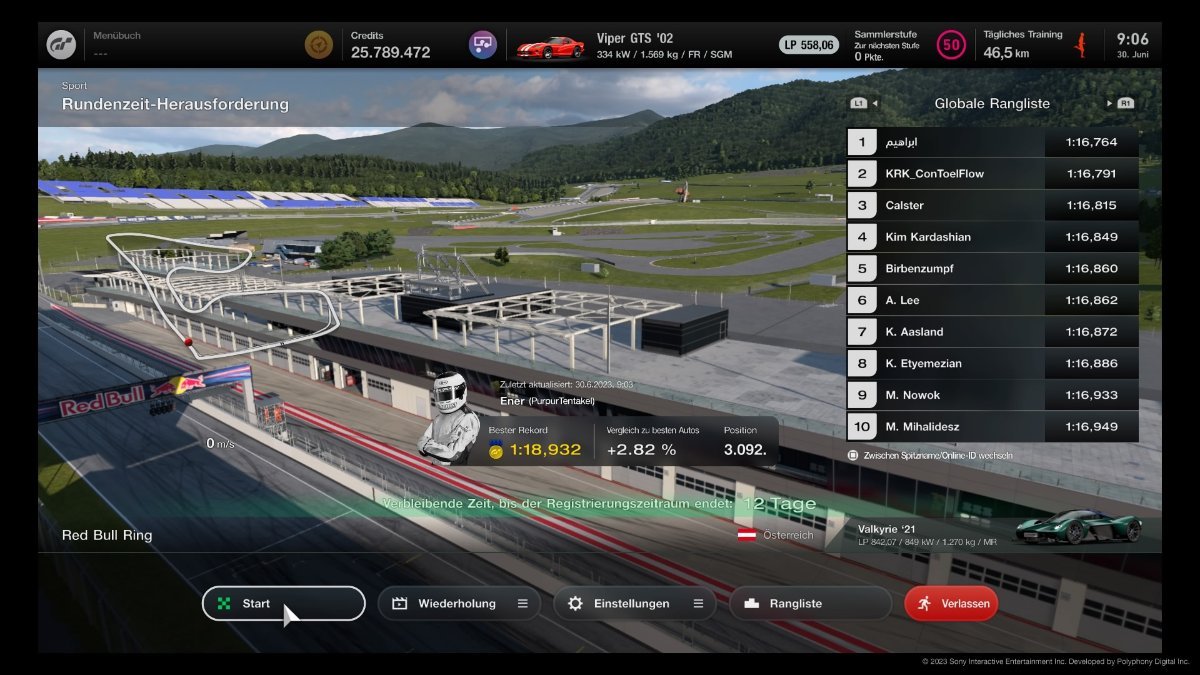
Task: Click the Rangliste podium icon
Action: [x=752, y=604]
